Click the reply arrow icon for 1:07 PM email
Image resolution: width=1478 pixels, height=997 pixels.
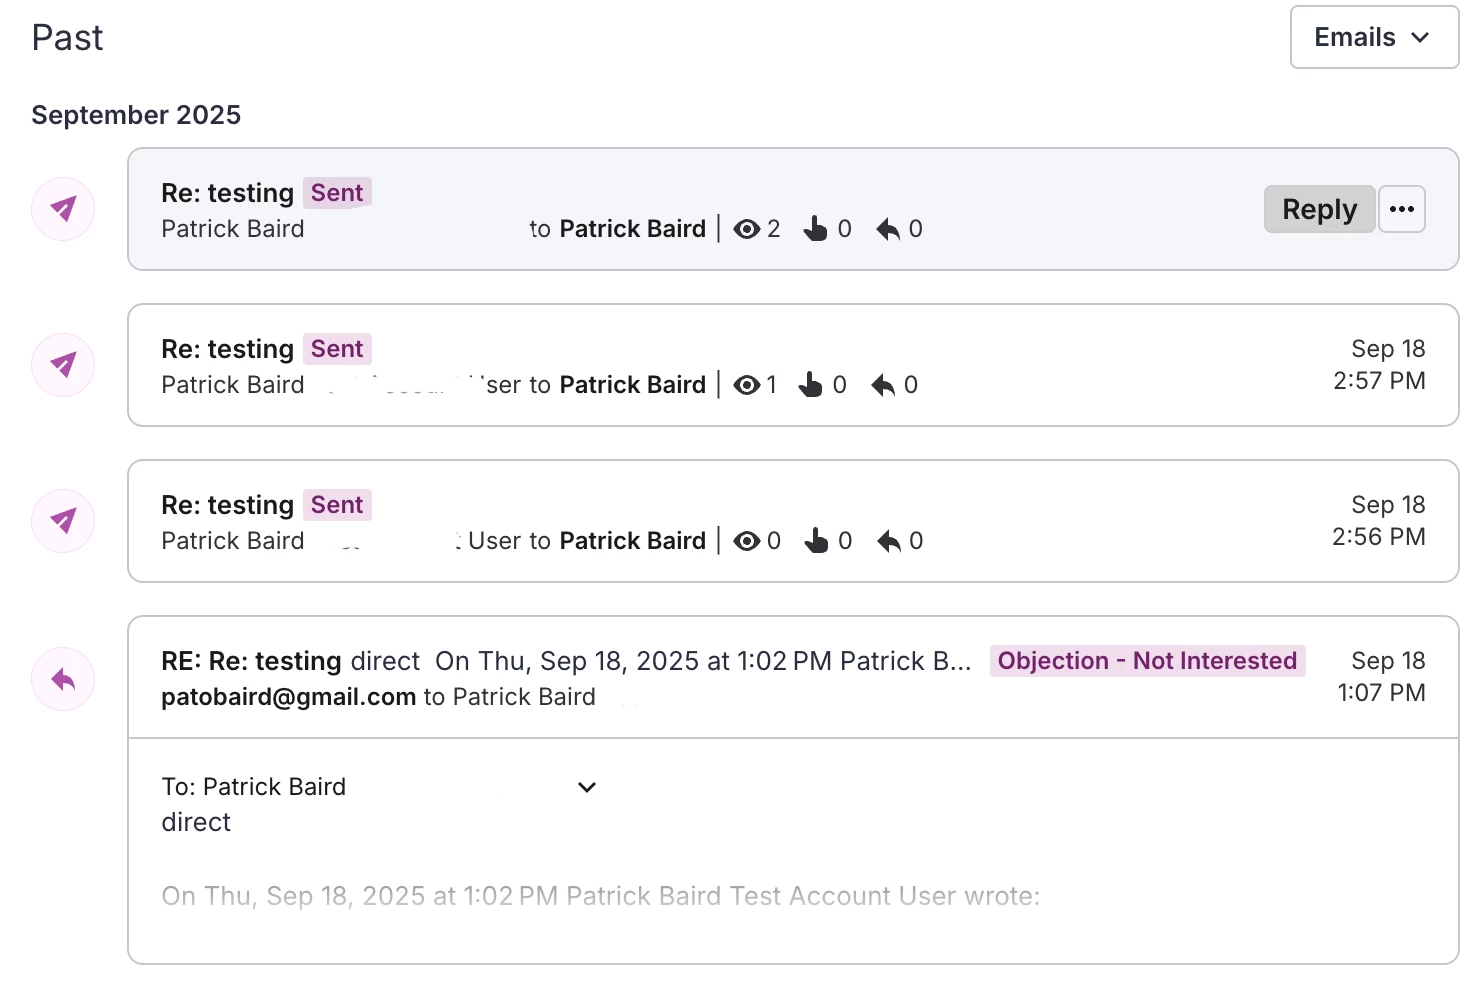[63, 680]
